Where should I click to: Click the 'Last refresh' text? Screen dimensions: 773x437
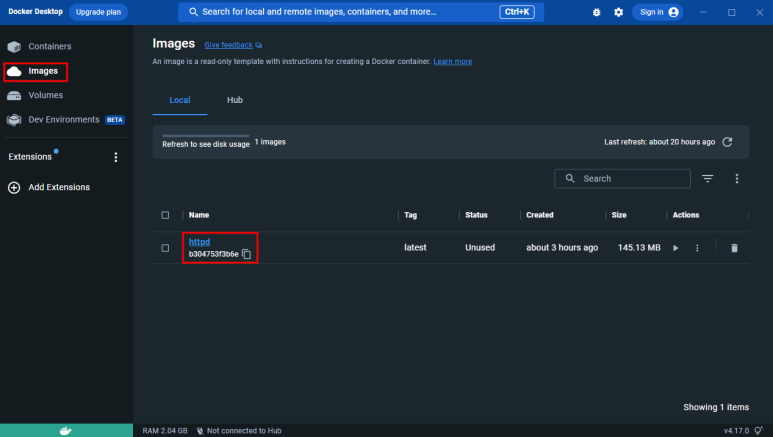[659, 142]
